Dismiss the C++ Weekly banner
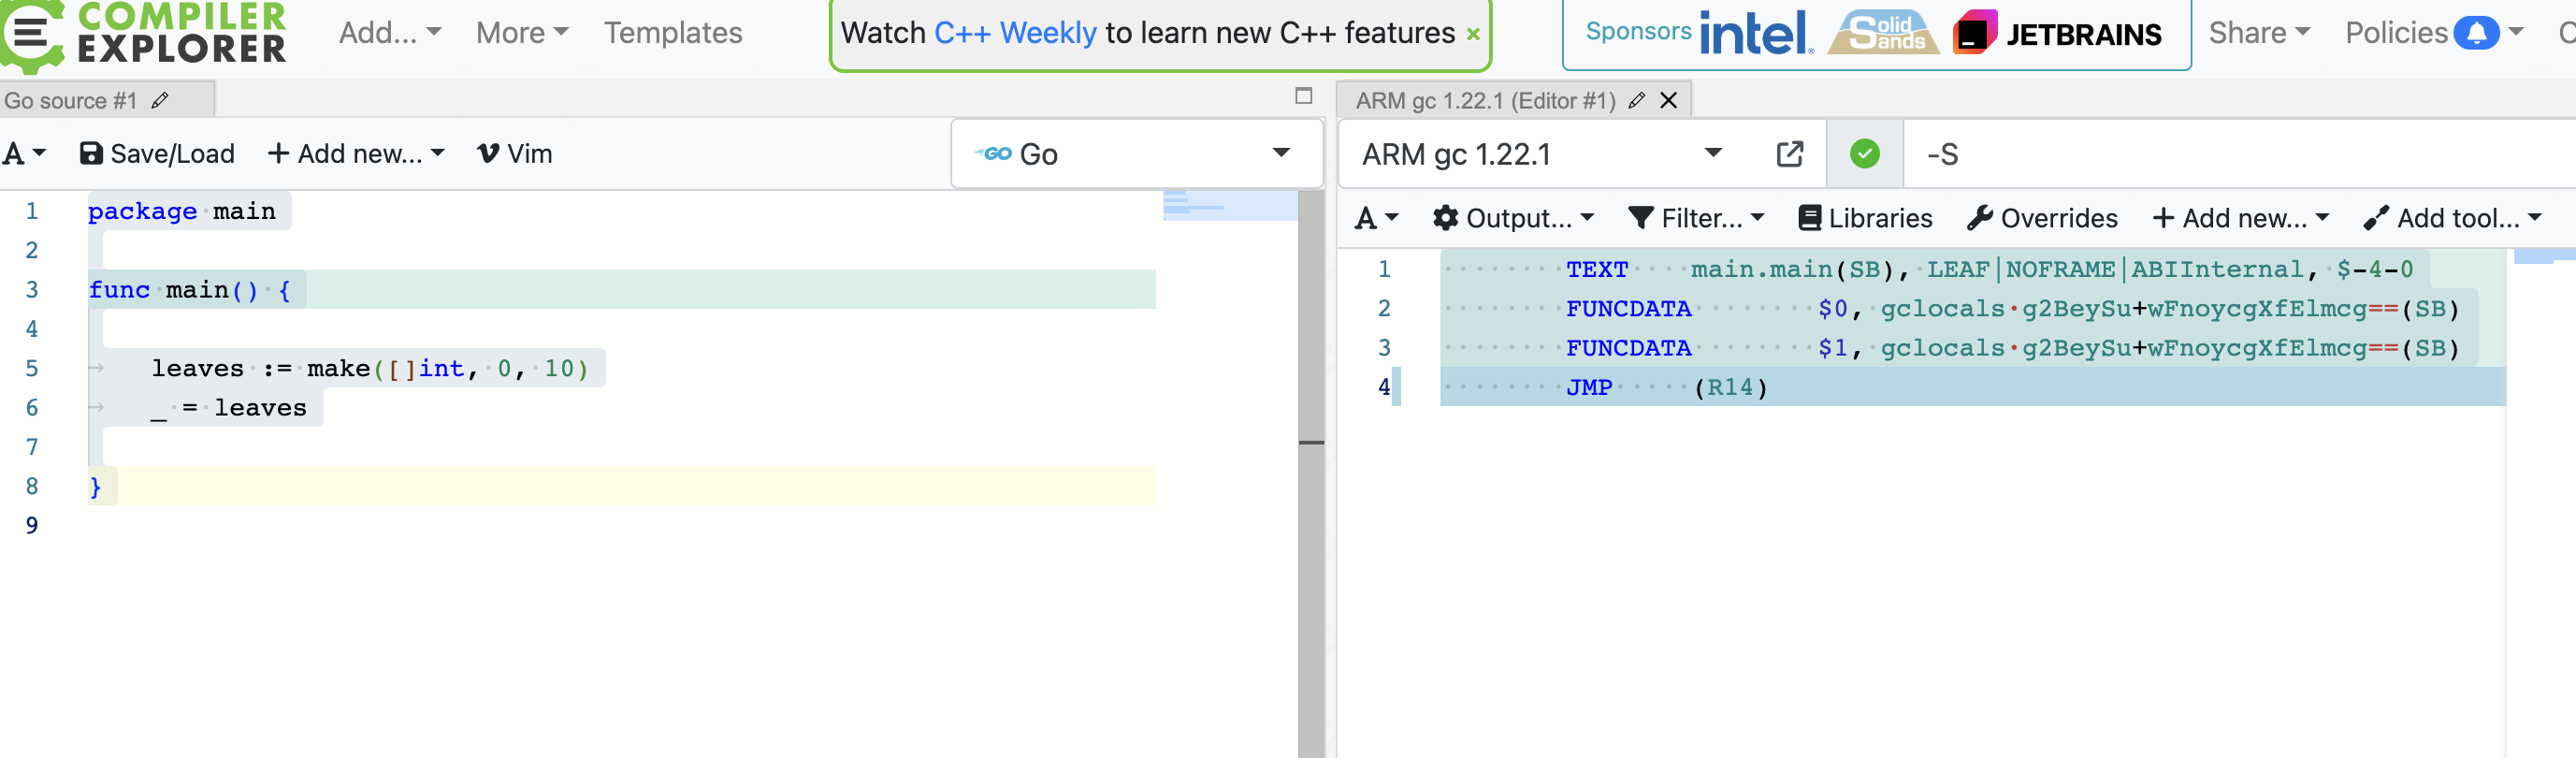 pos(1473,35)
